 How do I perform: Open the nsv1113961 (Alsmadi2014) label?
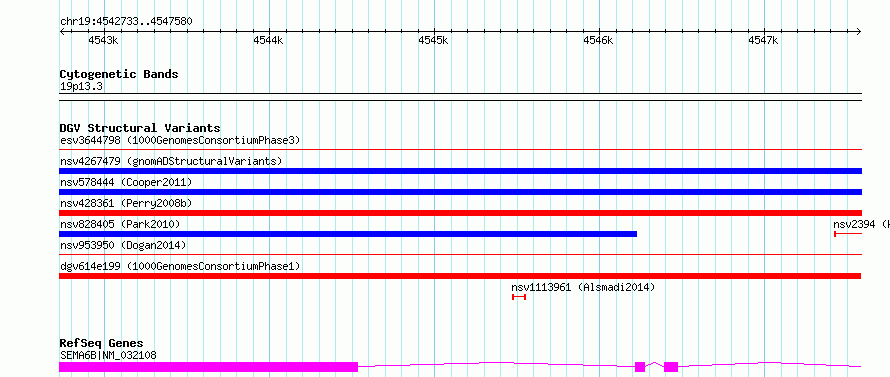coord(583,287)
